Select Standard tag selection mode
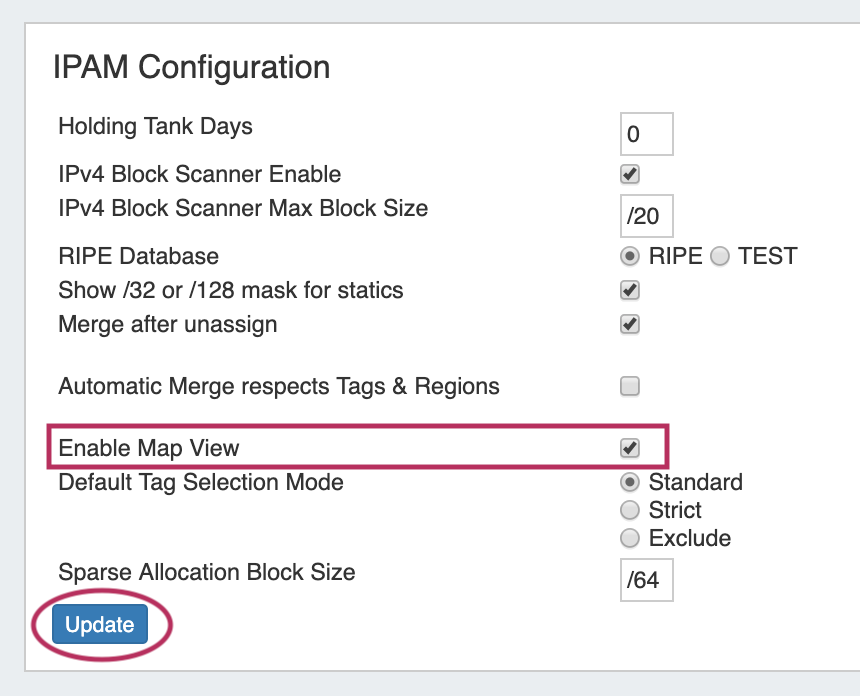Viewport: 860px width, 696px height. (630, 482)
